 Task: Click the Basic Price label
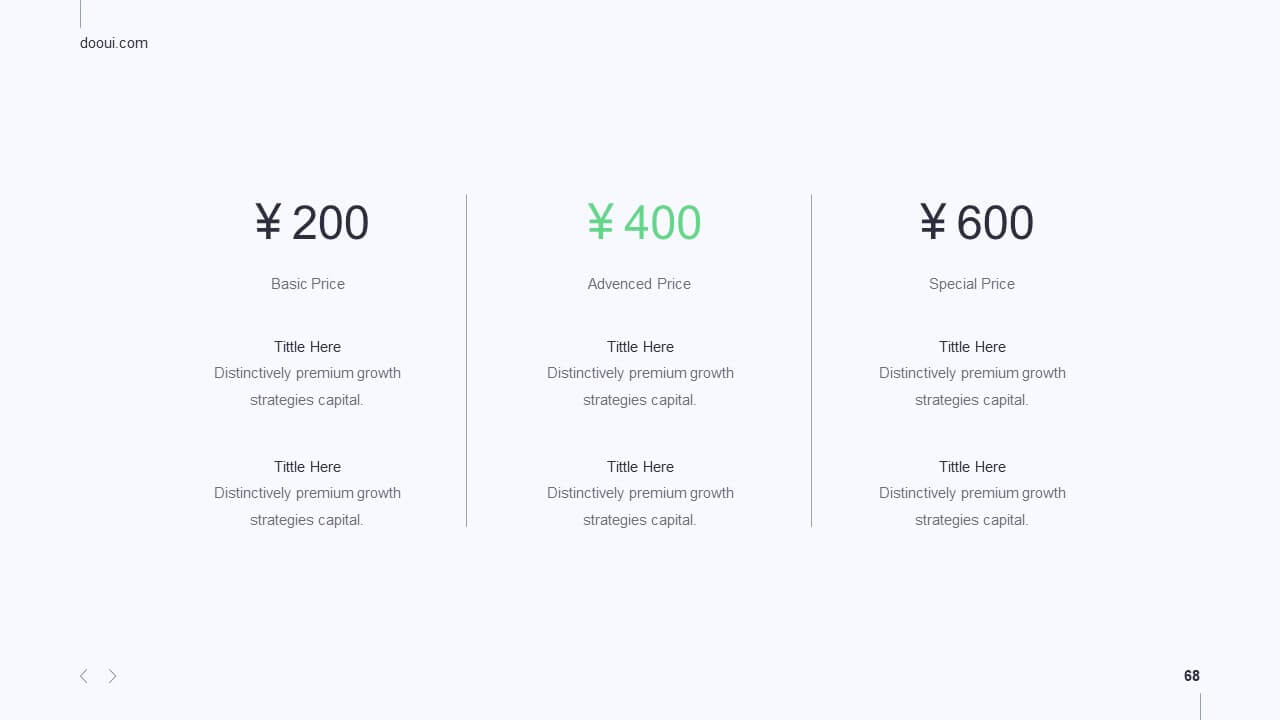(308, 284)
